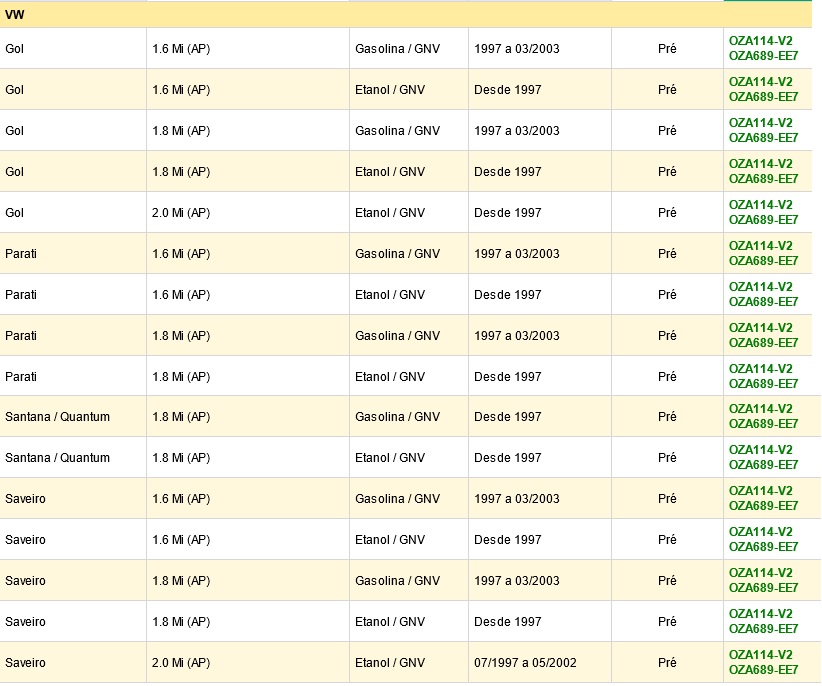The width and height of the screenshot is (822, 686).
Task: Click '1997 a 03/2003' in Saveiro 1.8 Mi row
Action: [516, 581]
